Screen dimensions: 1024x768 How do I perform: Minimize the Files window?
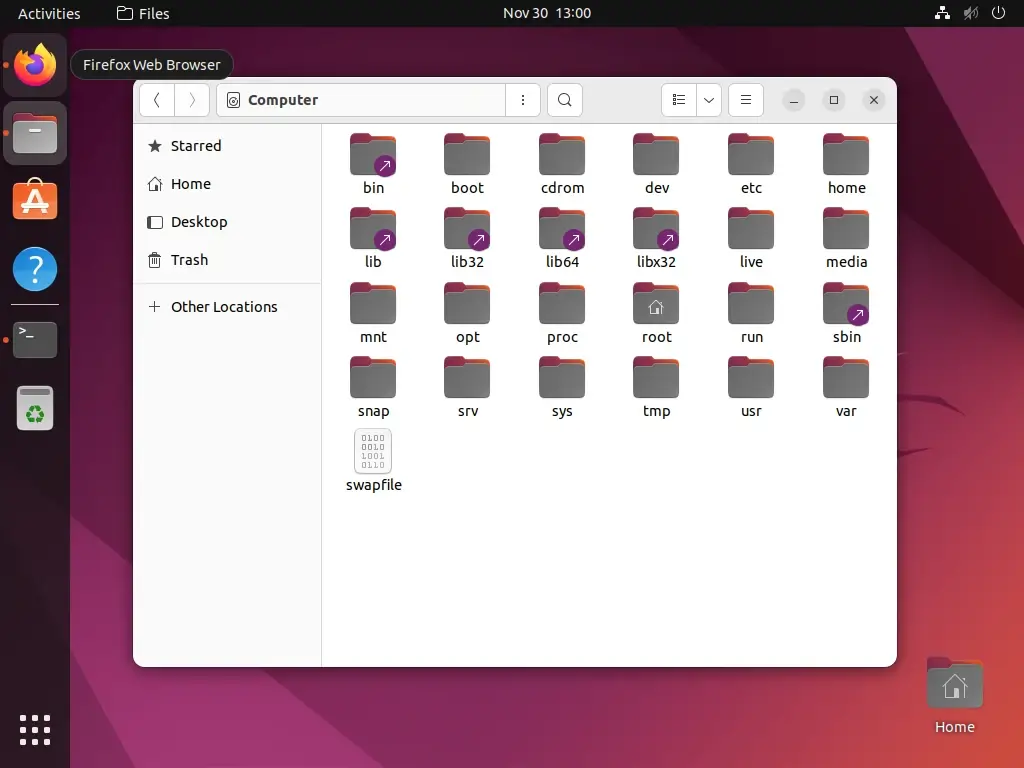click(793, 100)
